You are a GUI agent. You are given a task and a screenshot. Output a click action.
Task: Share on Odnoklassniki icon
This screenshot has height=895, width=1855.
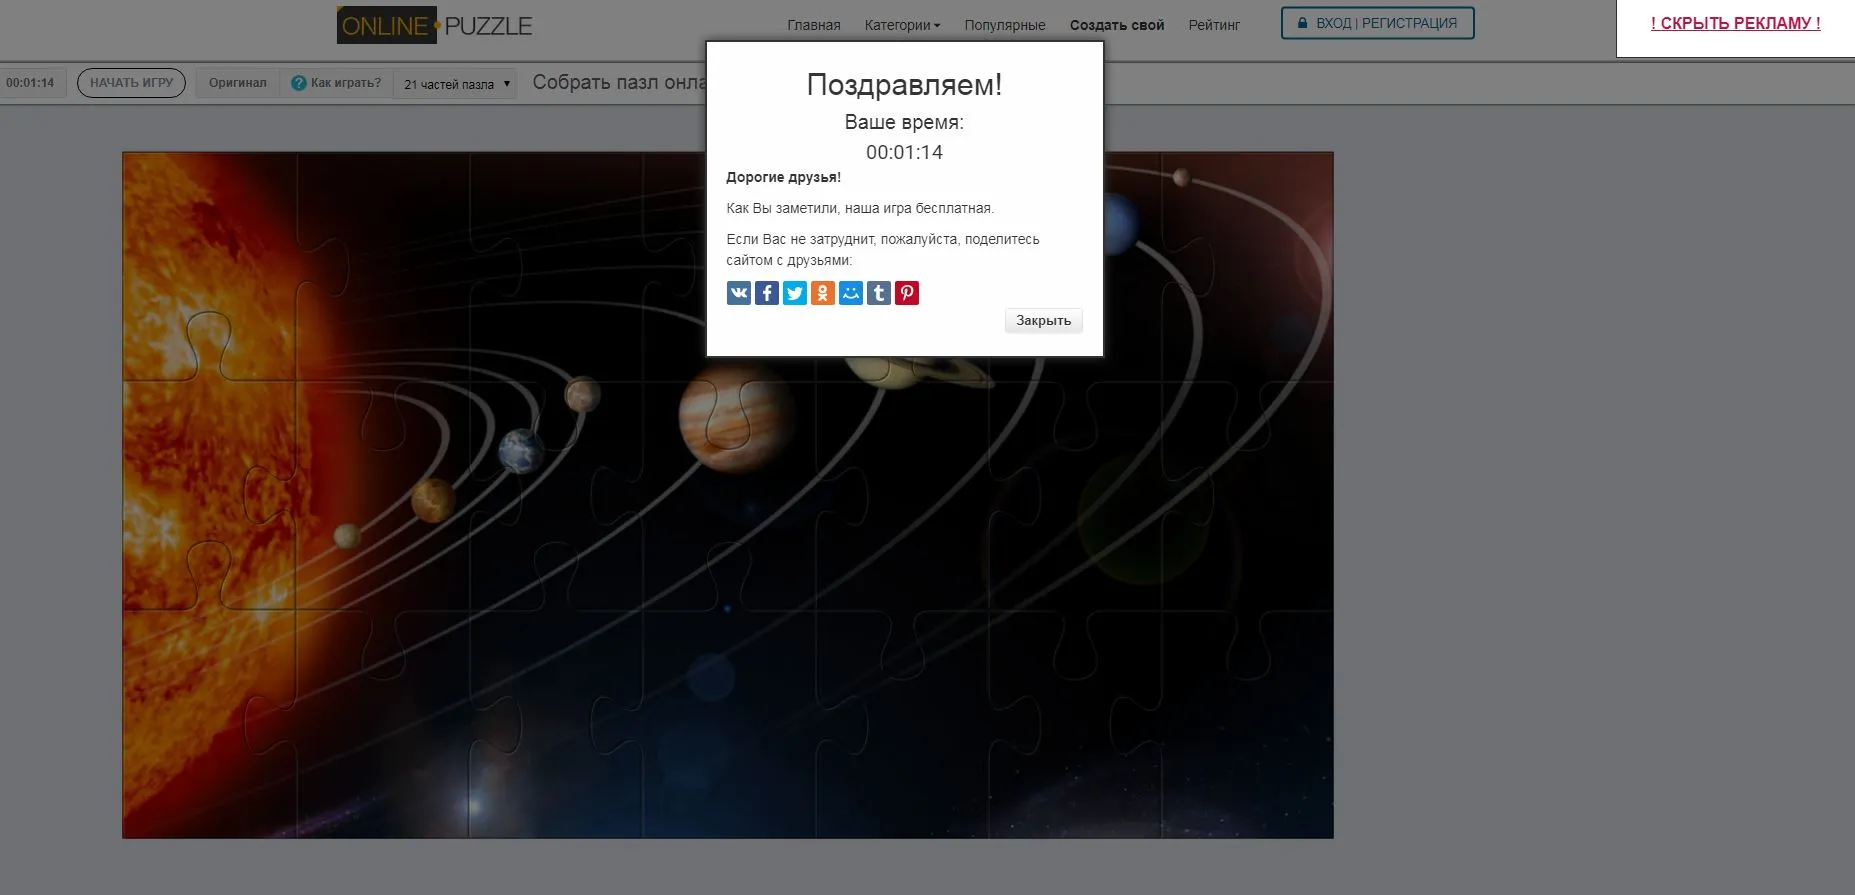pos(823,293)
